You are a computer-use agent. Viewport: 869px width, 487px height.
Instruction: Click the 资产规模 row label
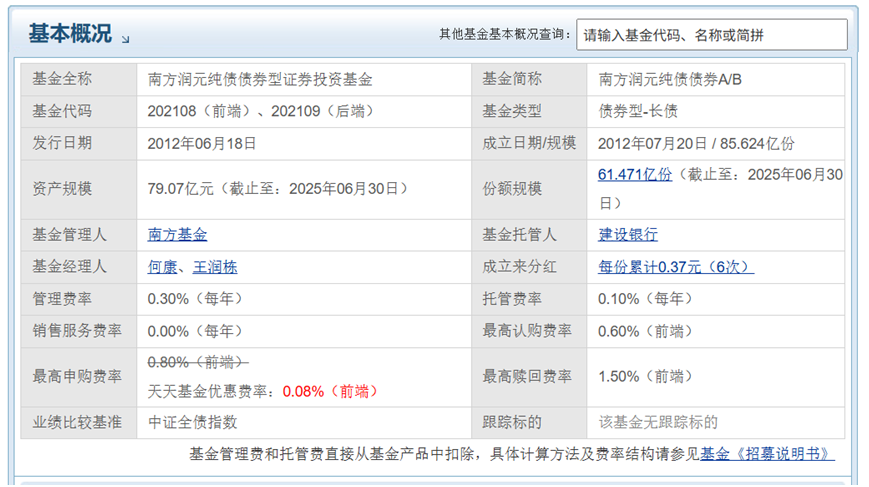click(62, 189)
